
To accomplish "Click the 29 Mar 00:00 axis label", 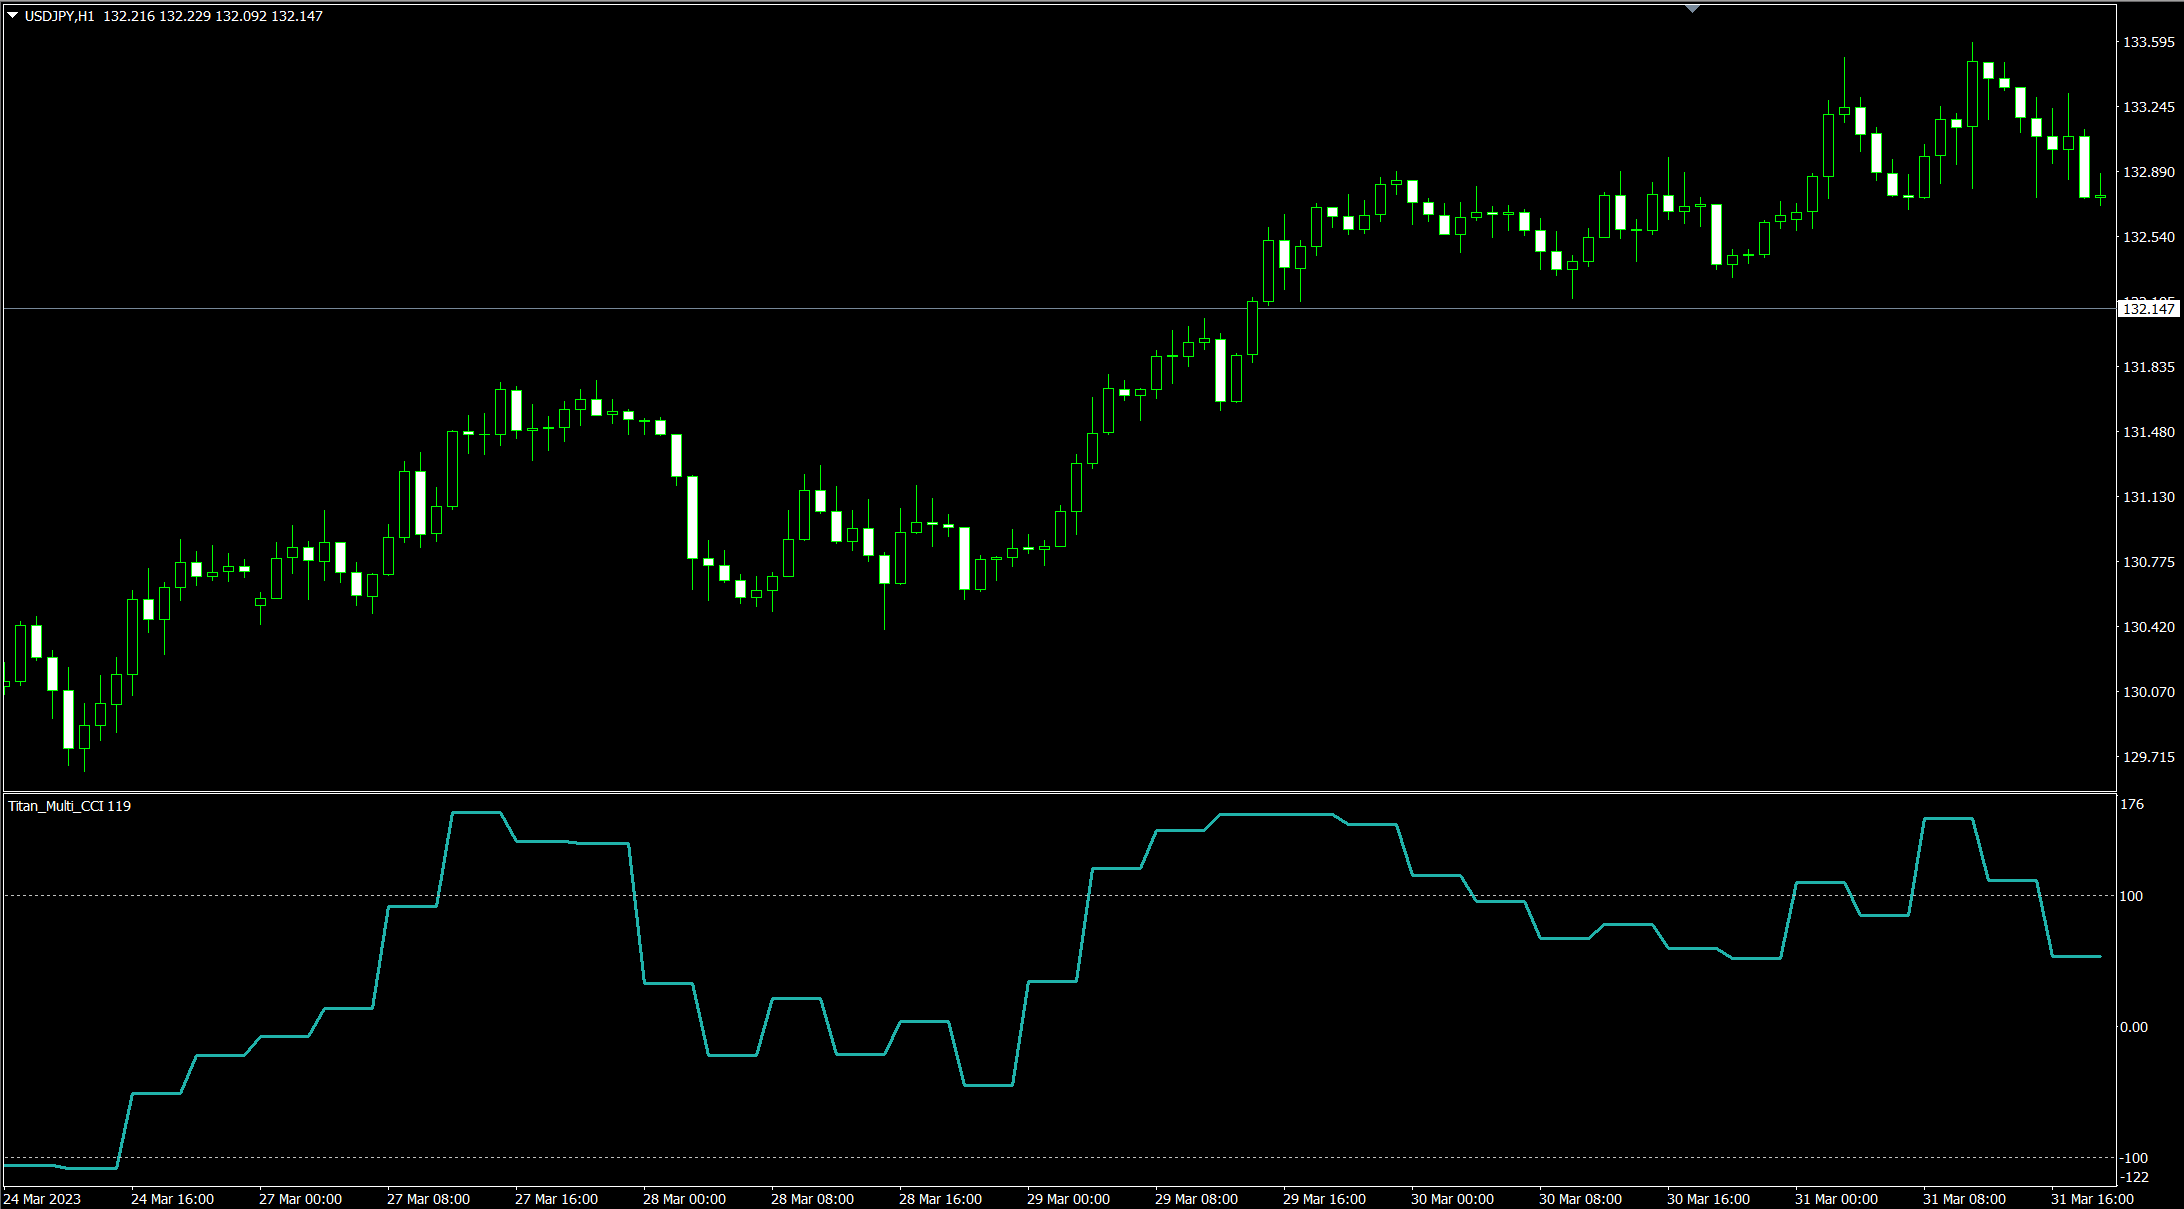I will [x=1067, y=1198].
